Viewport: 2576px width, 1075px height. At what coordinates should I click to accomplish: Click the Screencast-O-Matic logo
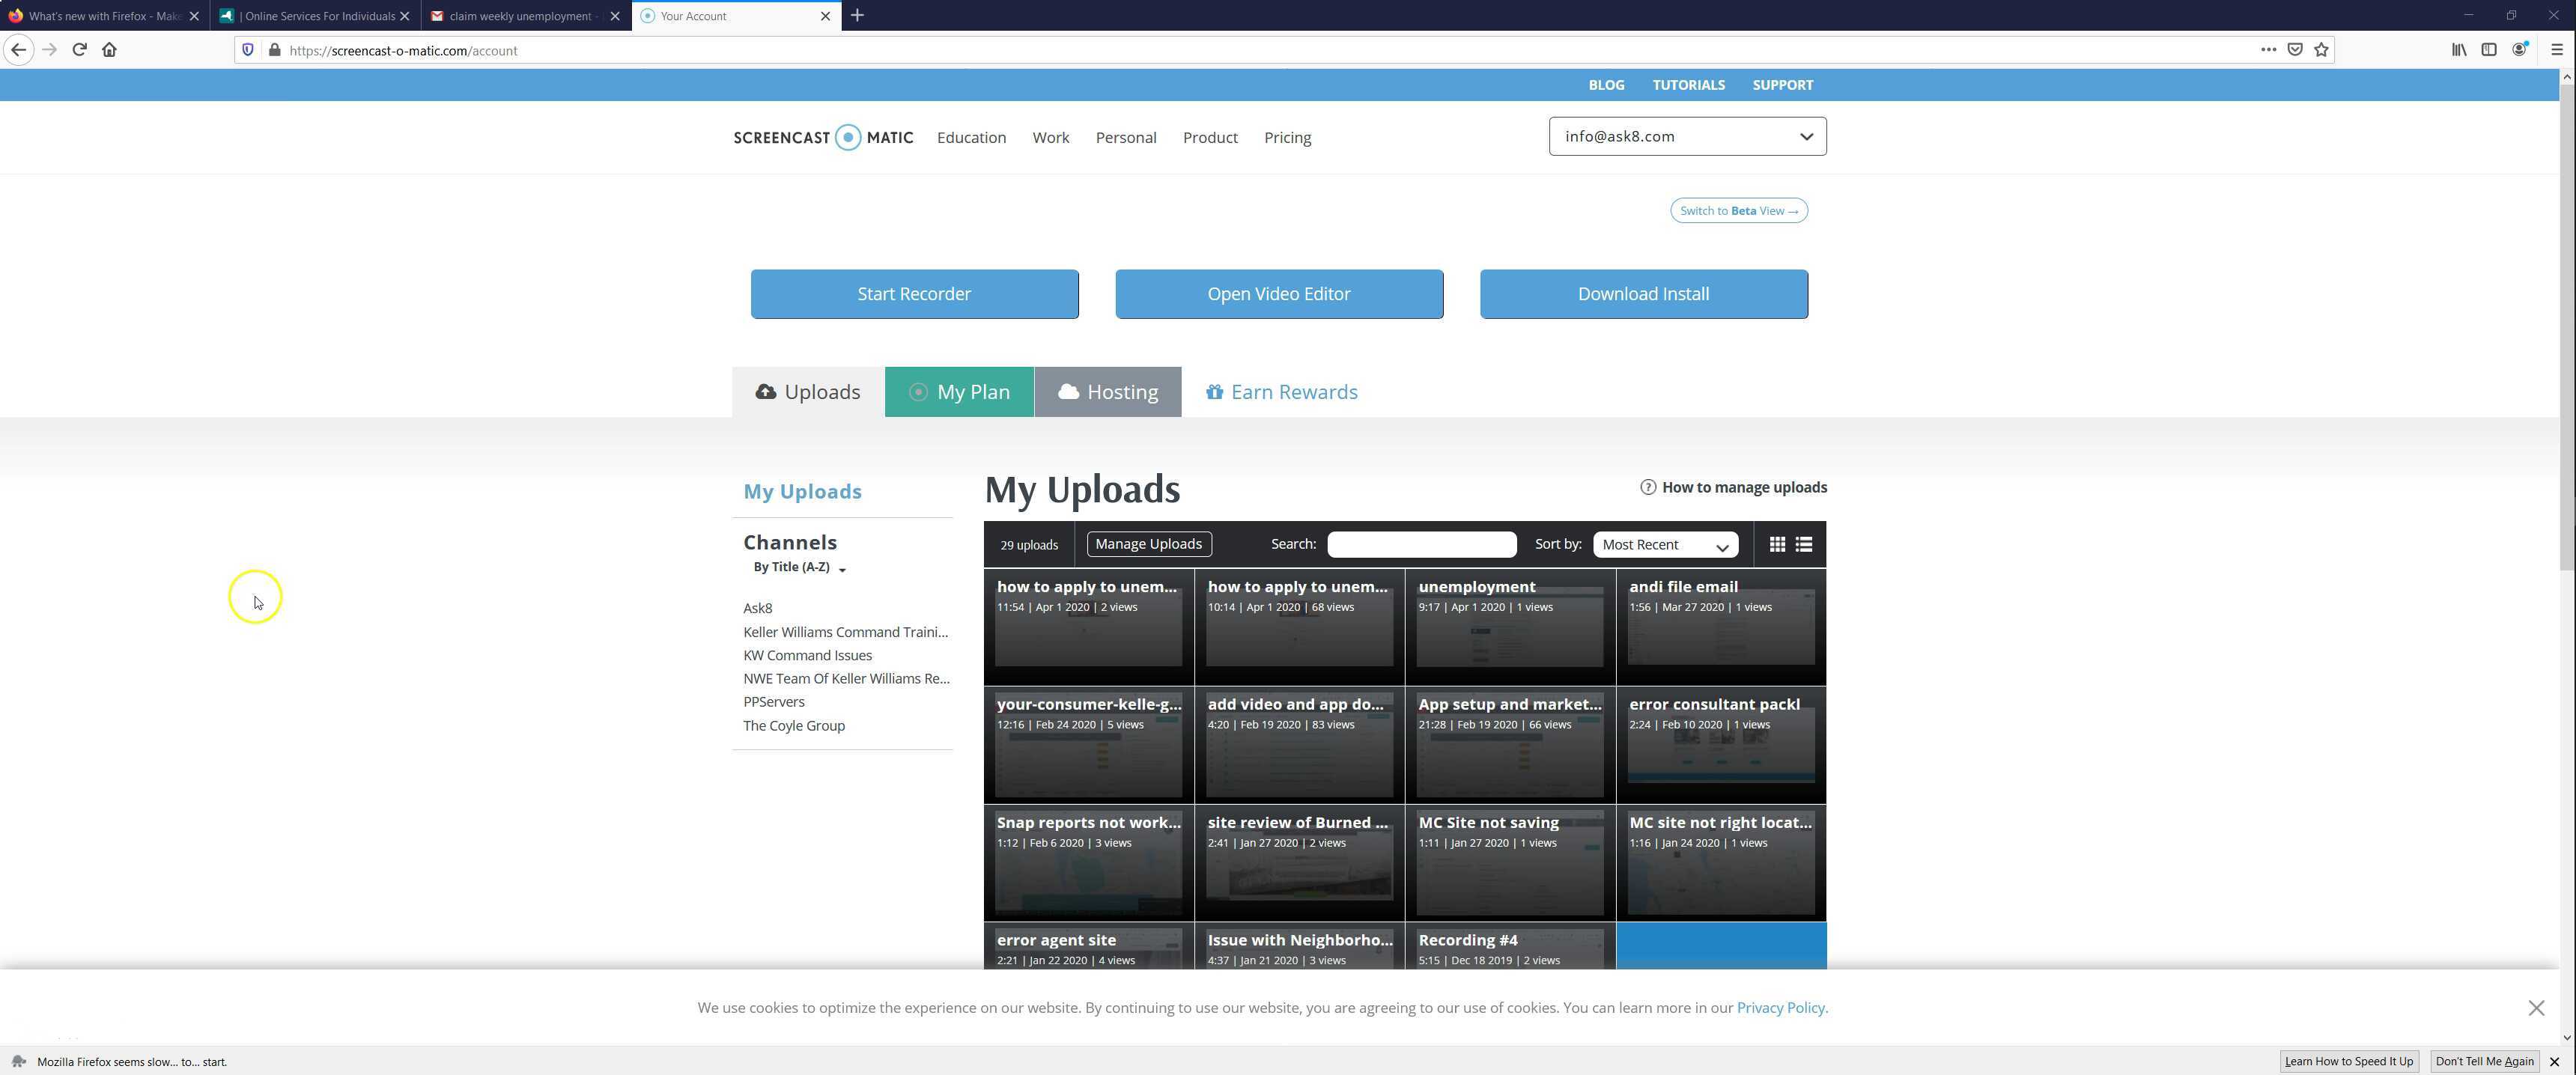click(x=822, y=137)
